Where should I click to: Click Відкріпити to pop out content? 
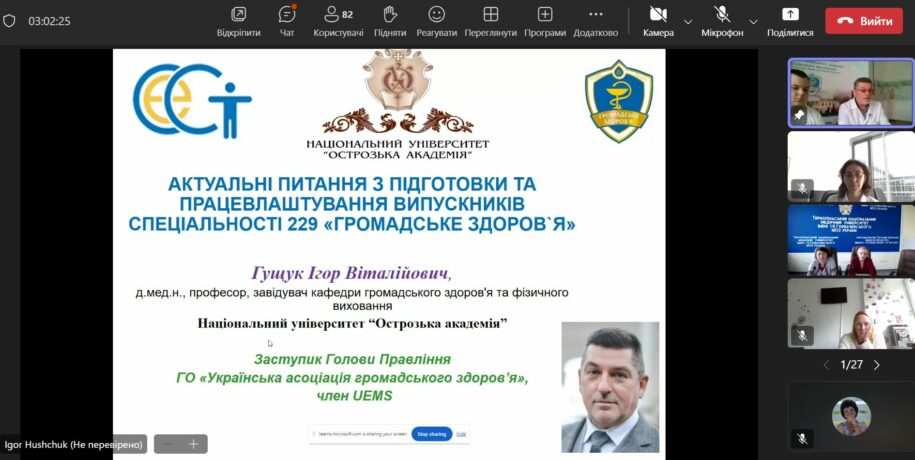coord(238,20)
